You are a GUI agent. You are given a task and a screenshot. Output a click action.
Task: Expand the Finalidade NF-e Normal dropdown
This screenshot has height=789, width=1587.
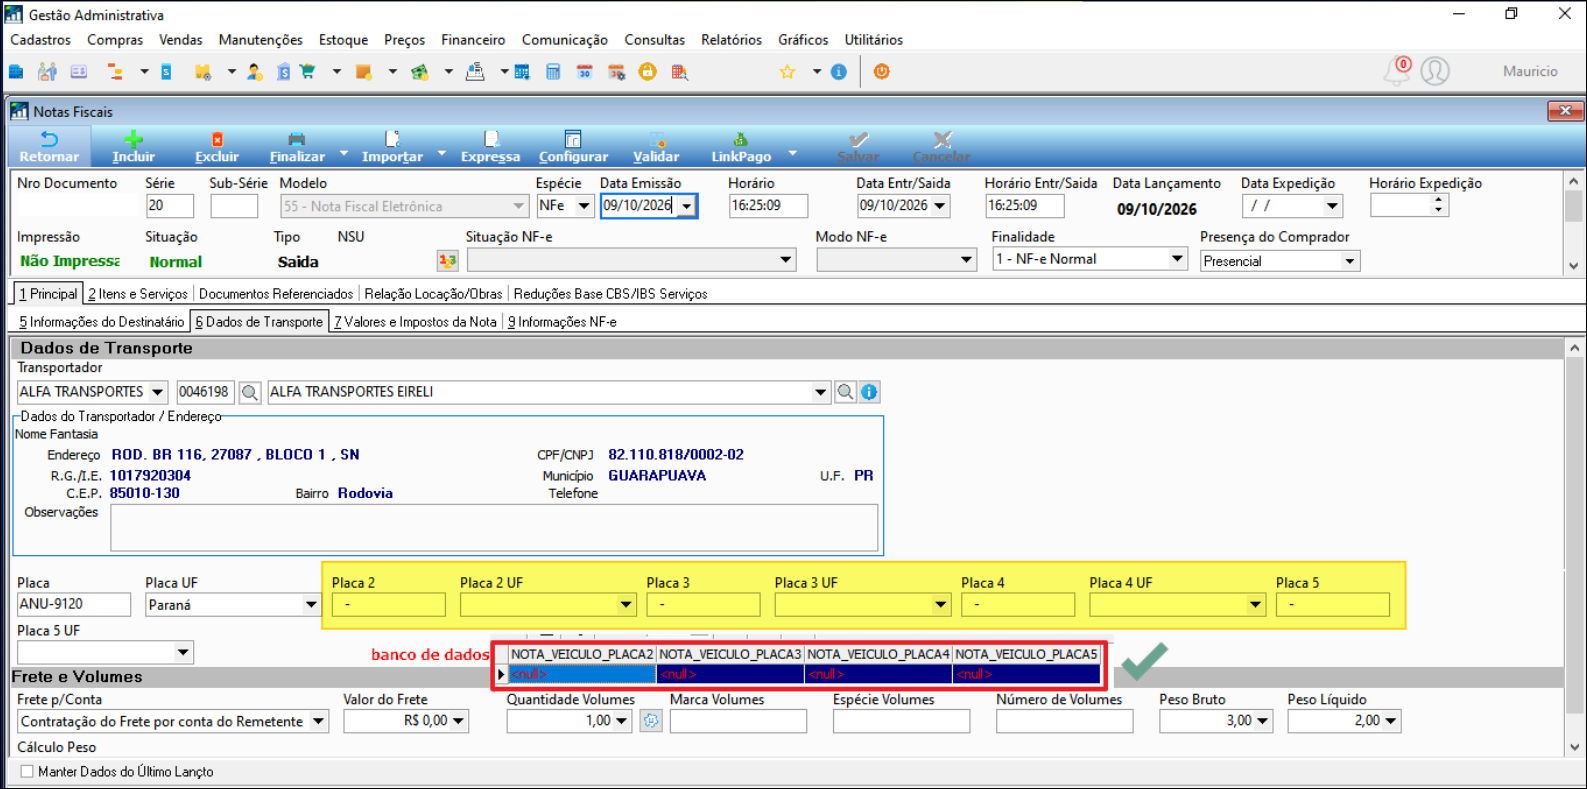click(1177, 259)
